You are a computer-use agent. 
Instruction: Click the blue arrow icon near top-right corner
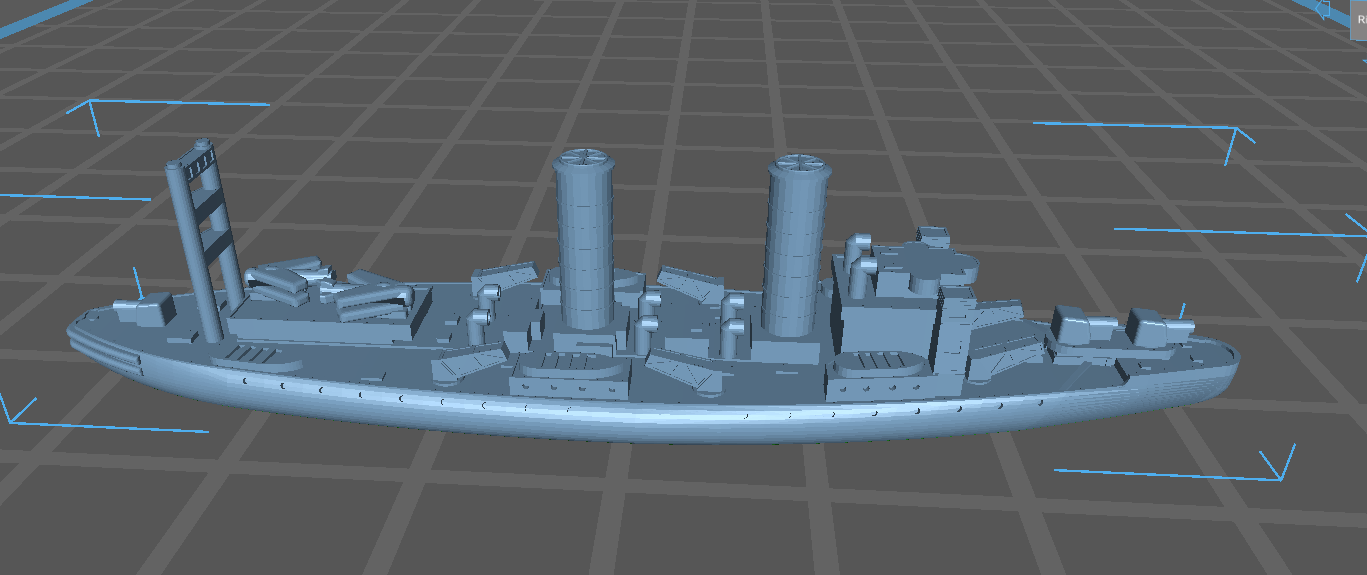(1322, 10)
